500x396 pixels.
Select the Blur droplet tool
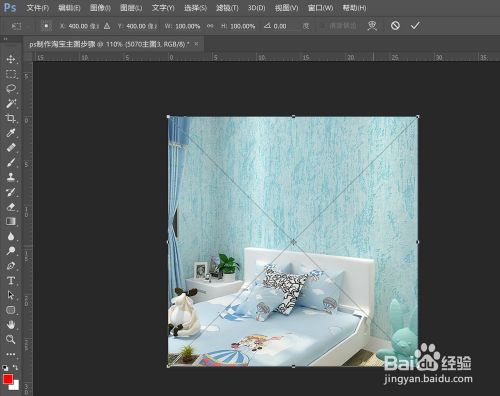point(11,236)
